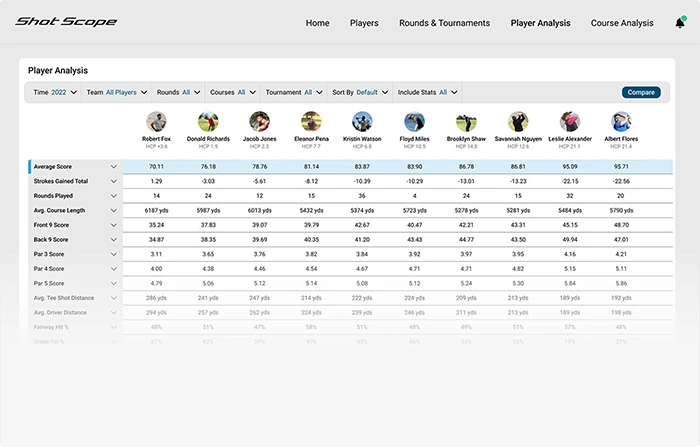This screenshot has width=700, height=447.
Task: Click the Robert Fox name
Action: (x=156, y=139)
